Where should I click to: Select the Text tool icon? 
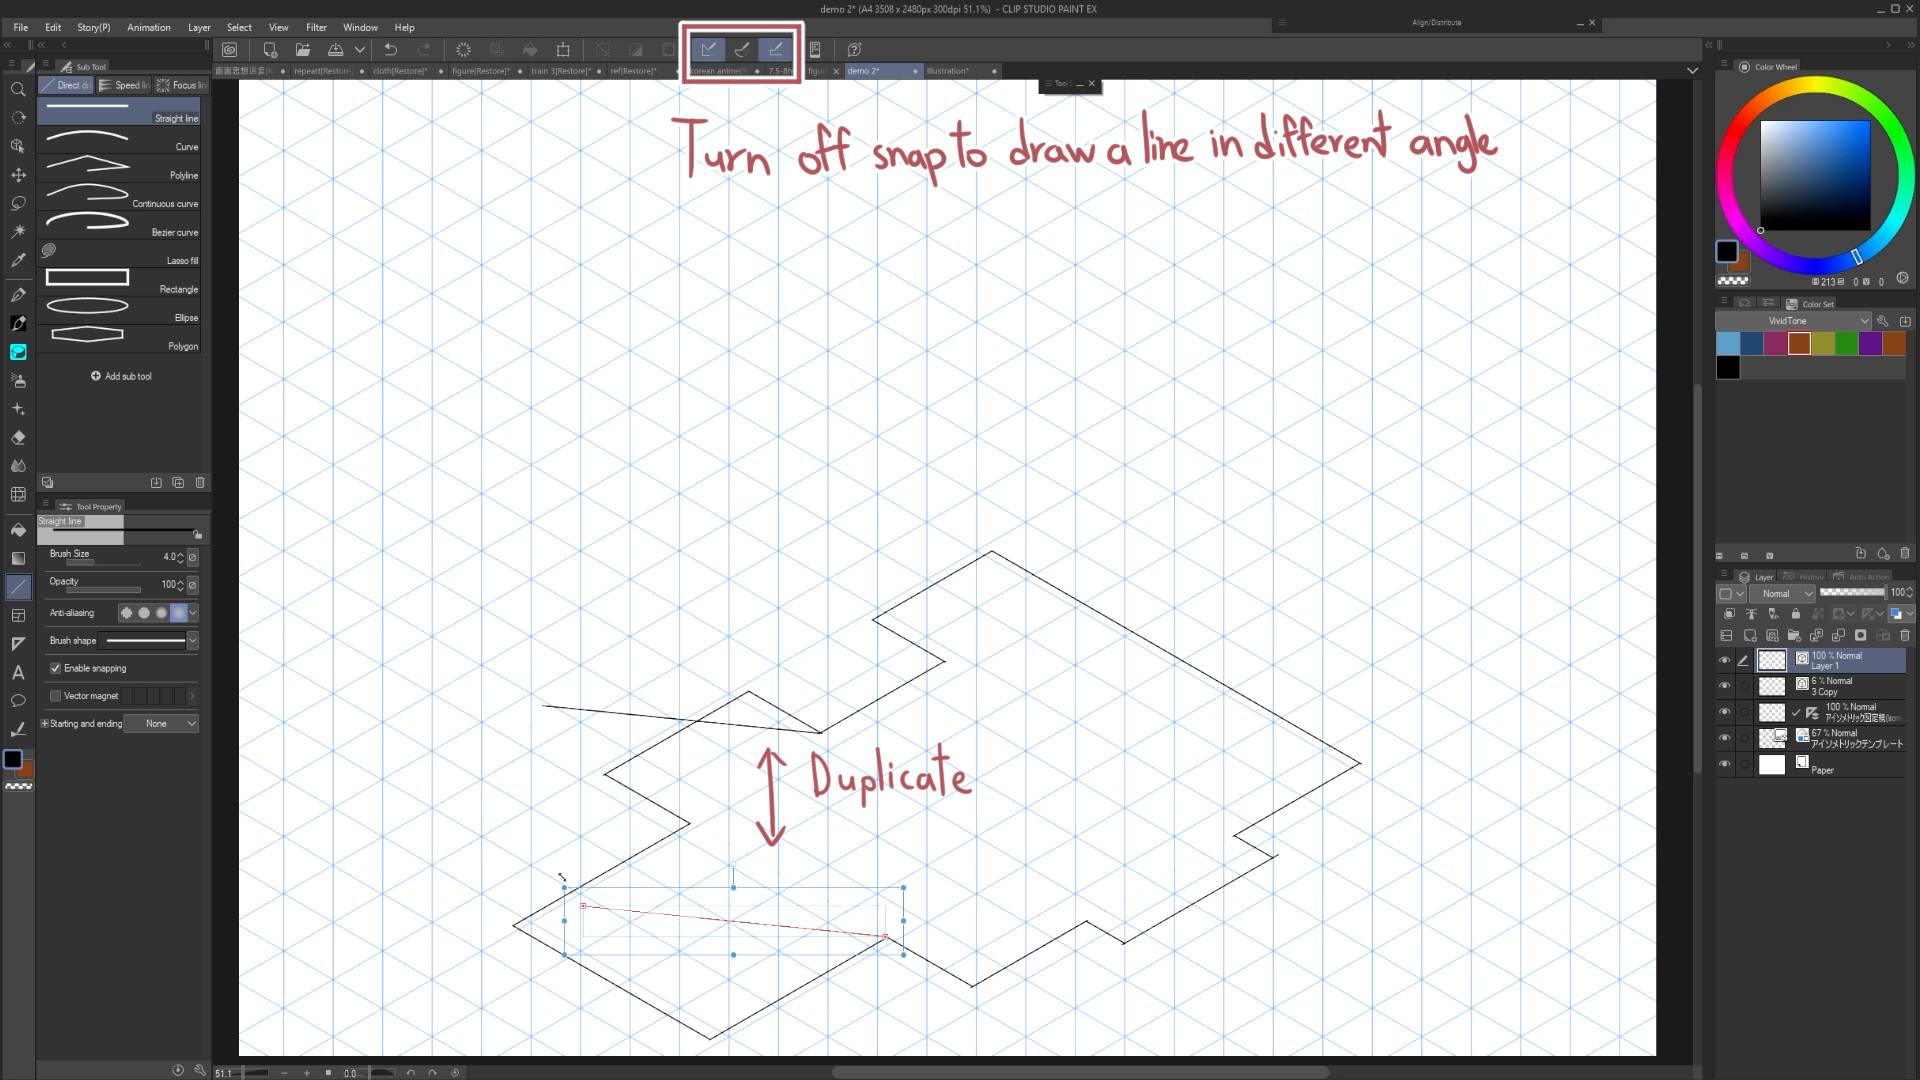click(18, 673)
